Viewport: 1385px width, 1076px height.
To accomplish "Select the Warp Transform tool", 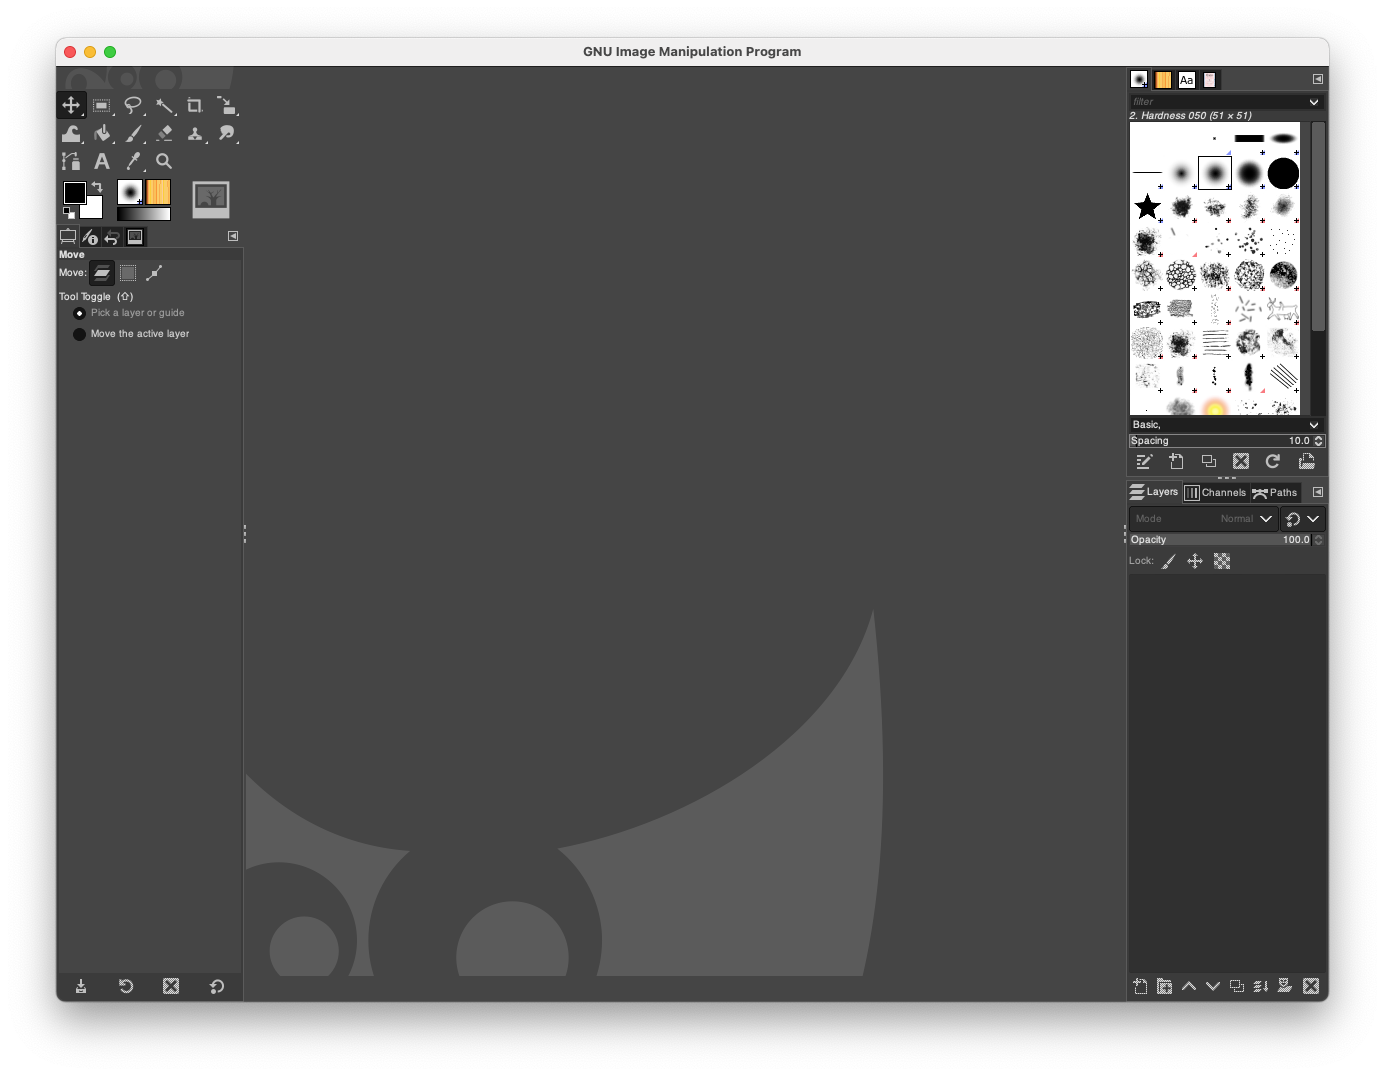I will (x=71, y=133).
